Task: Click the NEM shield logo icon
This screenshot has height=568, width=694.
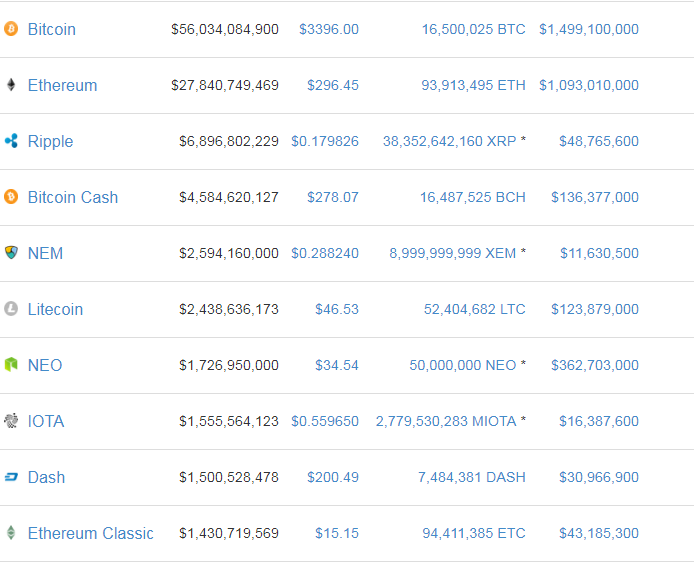Action: 11,253
